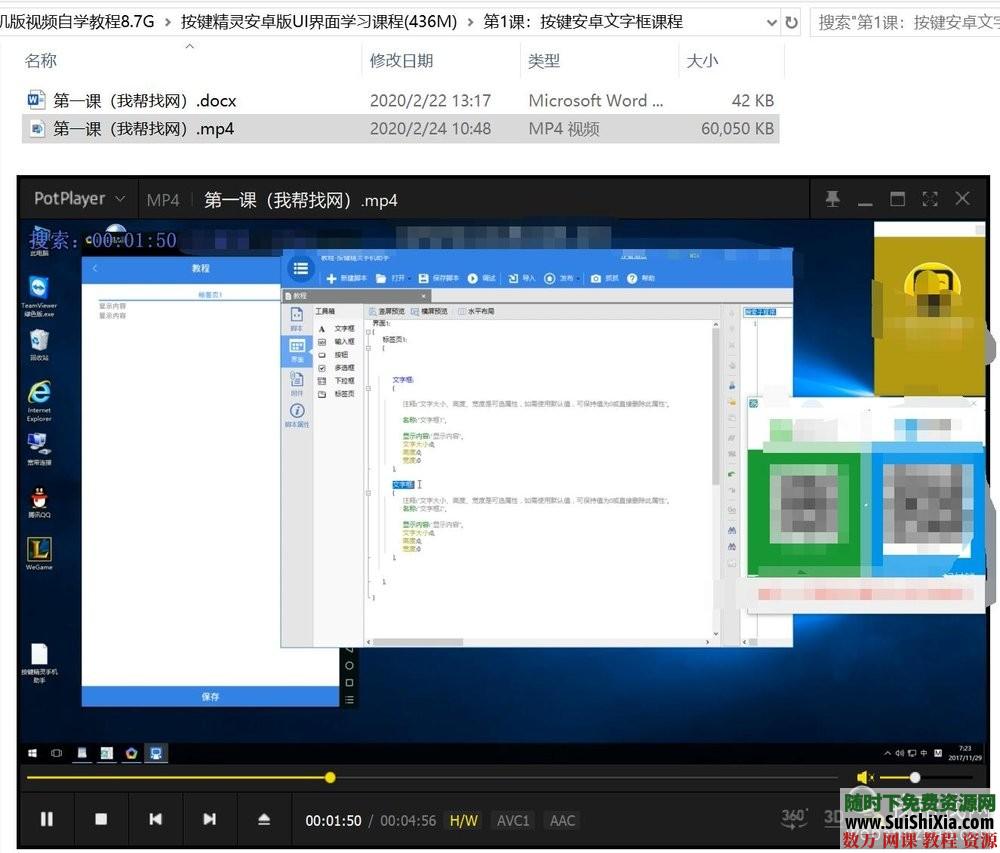
Task: Pin PotPlayer always on top
Action: coord(832,199)
